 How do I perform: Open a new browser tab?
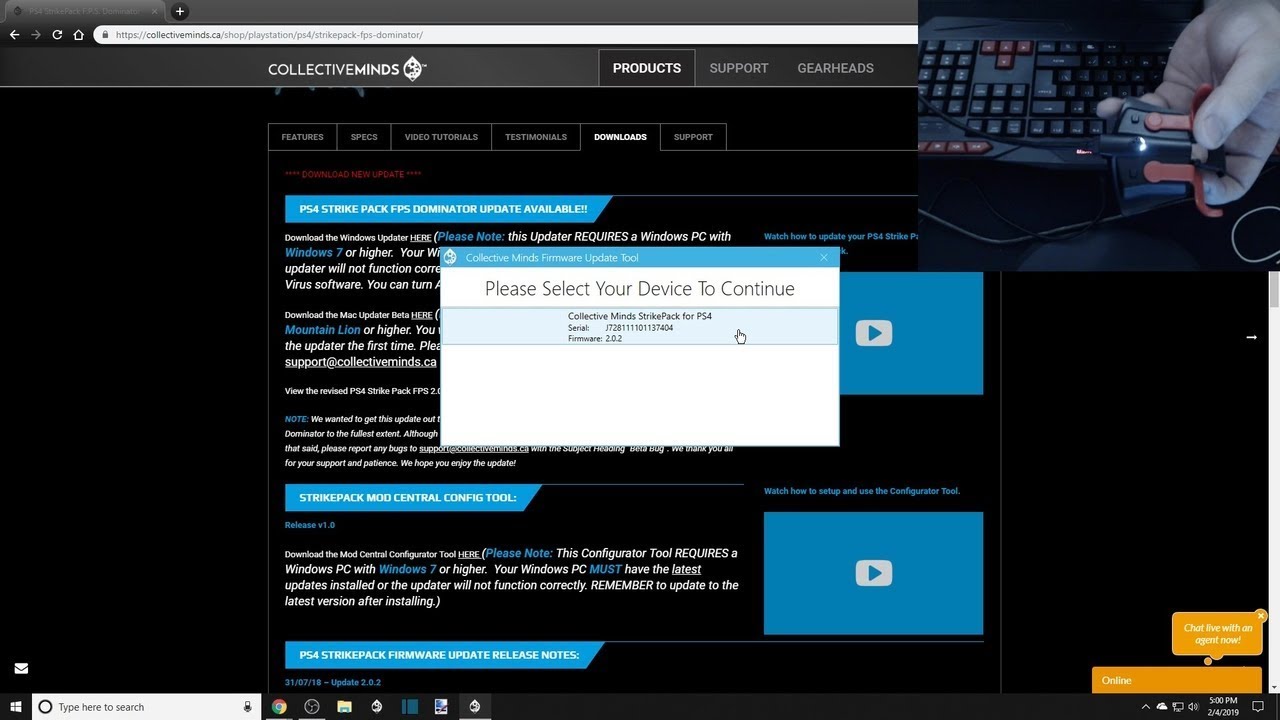click(180, 11)
